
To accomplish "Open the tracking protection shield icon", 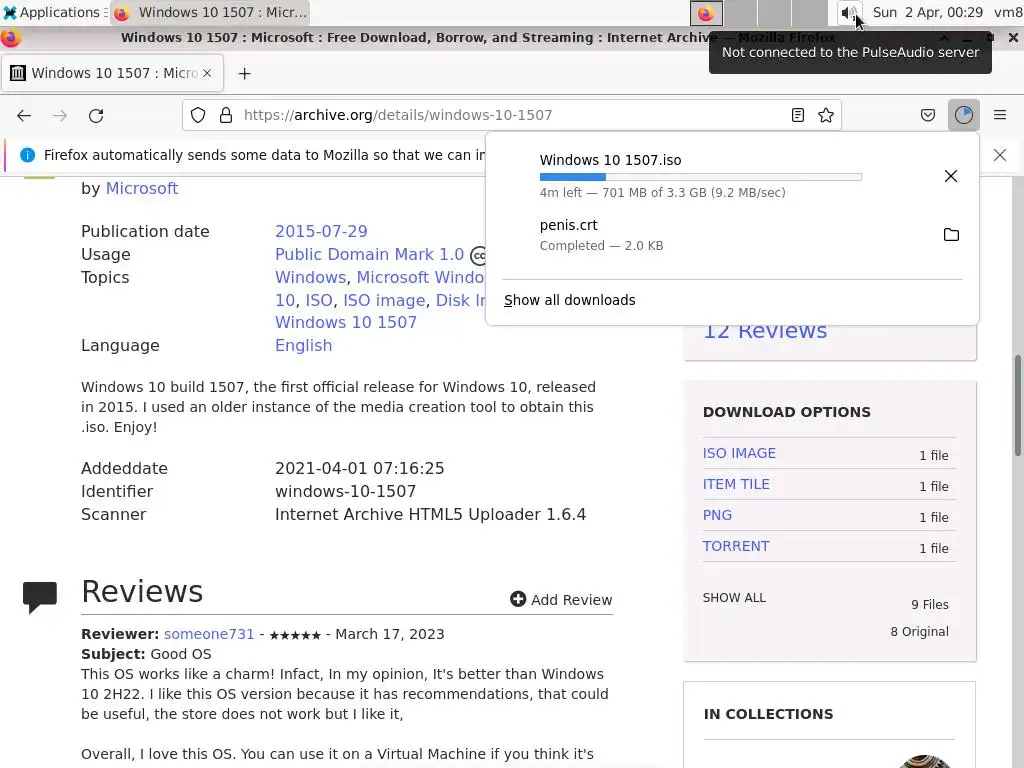I will (198, 116).
